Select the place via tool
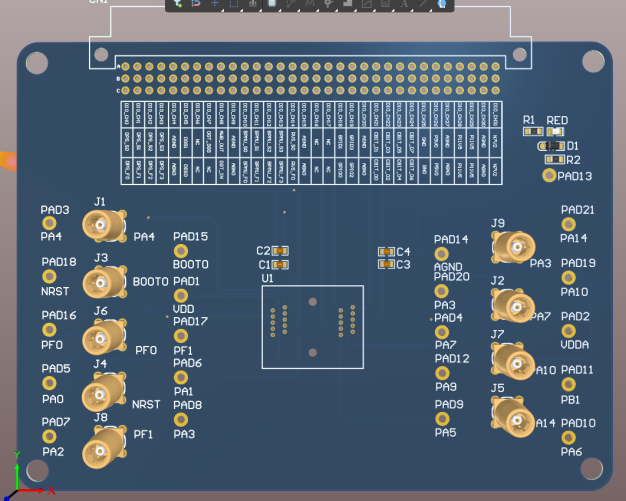Image resolution: width=626 pixels, height=501 pixels. click(x=328, y=5)
